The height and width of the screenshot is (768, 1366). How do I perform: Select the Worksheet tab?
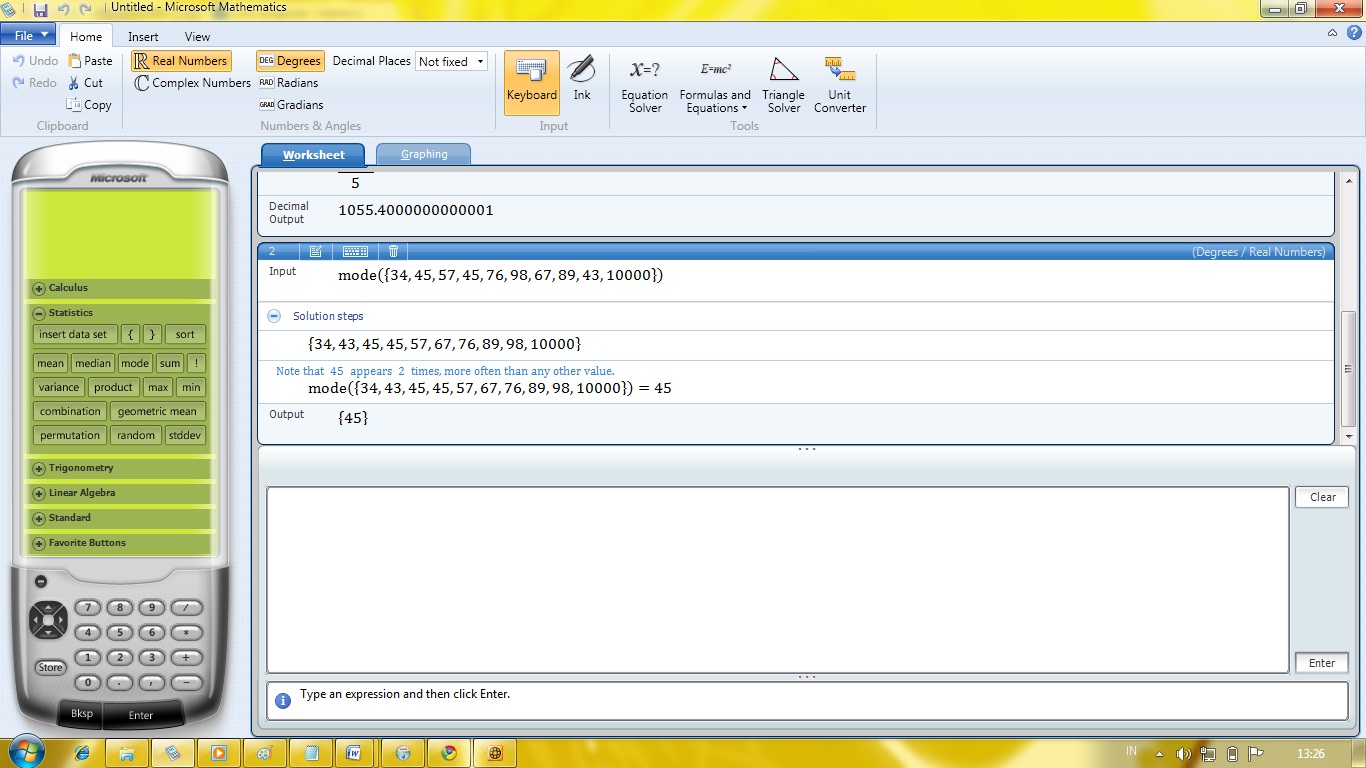coord(313,155)
